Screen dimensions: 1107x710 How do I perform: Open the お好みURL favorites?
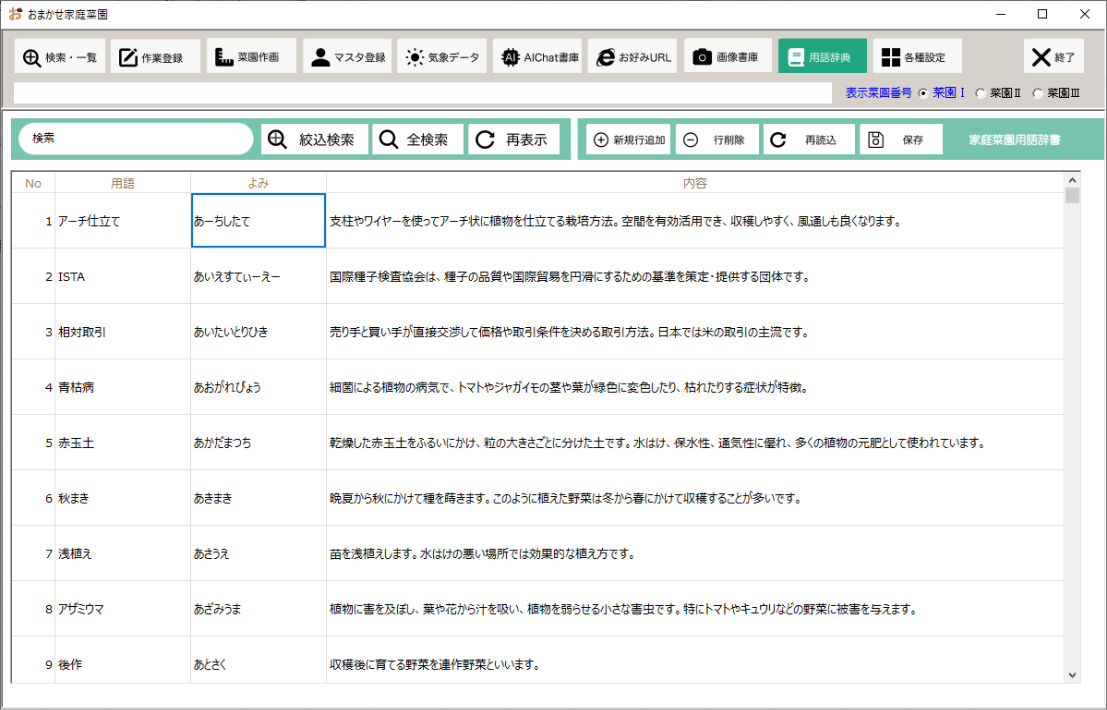[633, 56]
